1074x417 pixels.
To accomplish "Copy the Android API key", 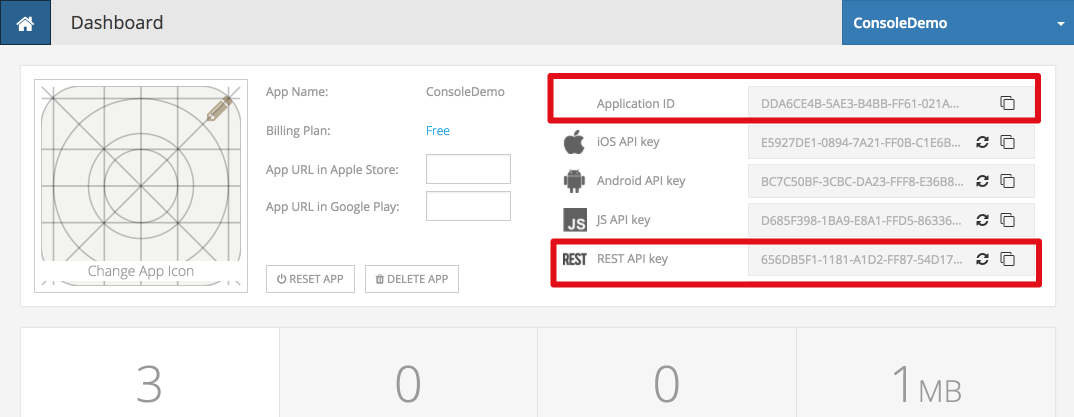I will 1007,181.
